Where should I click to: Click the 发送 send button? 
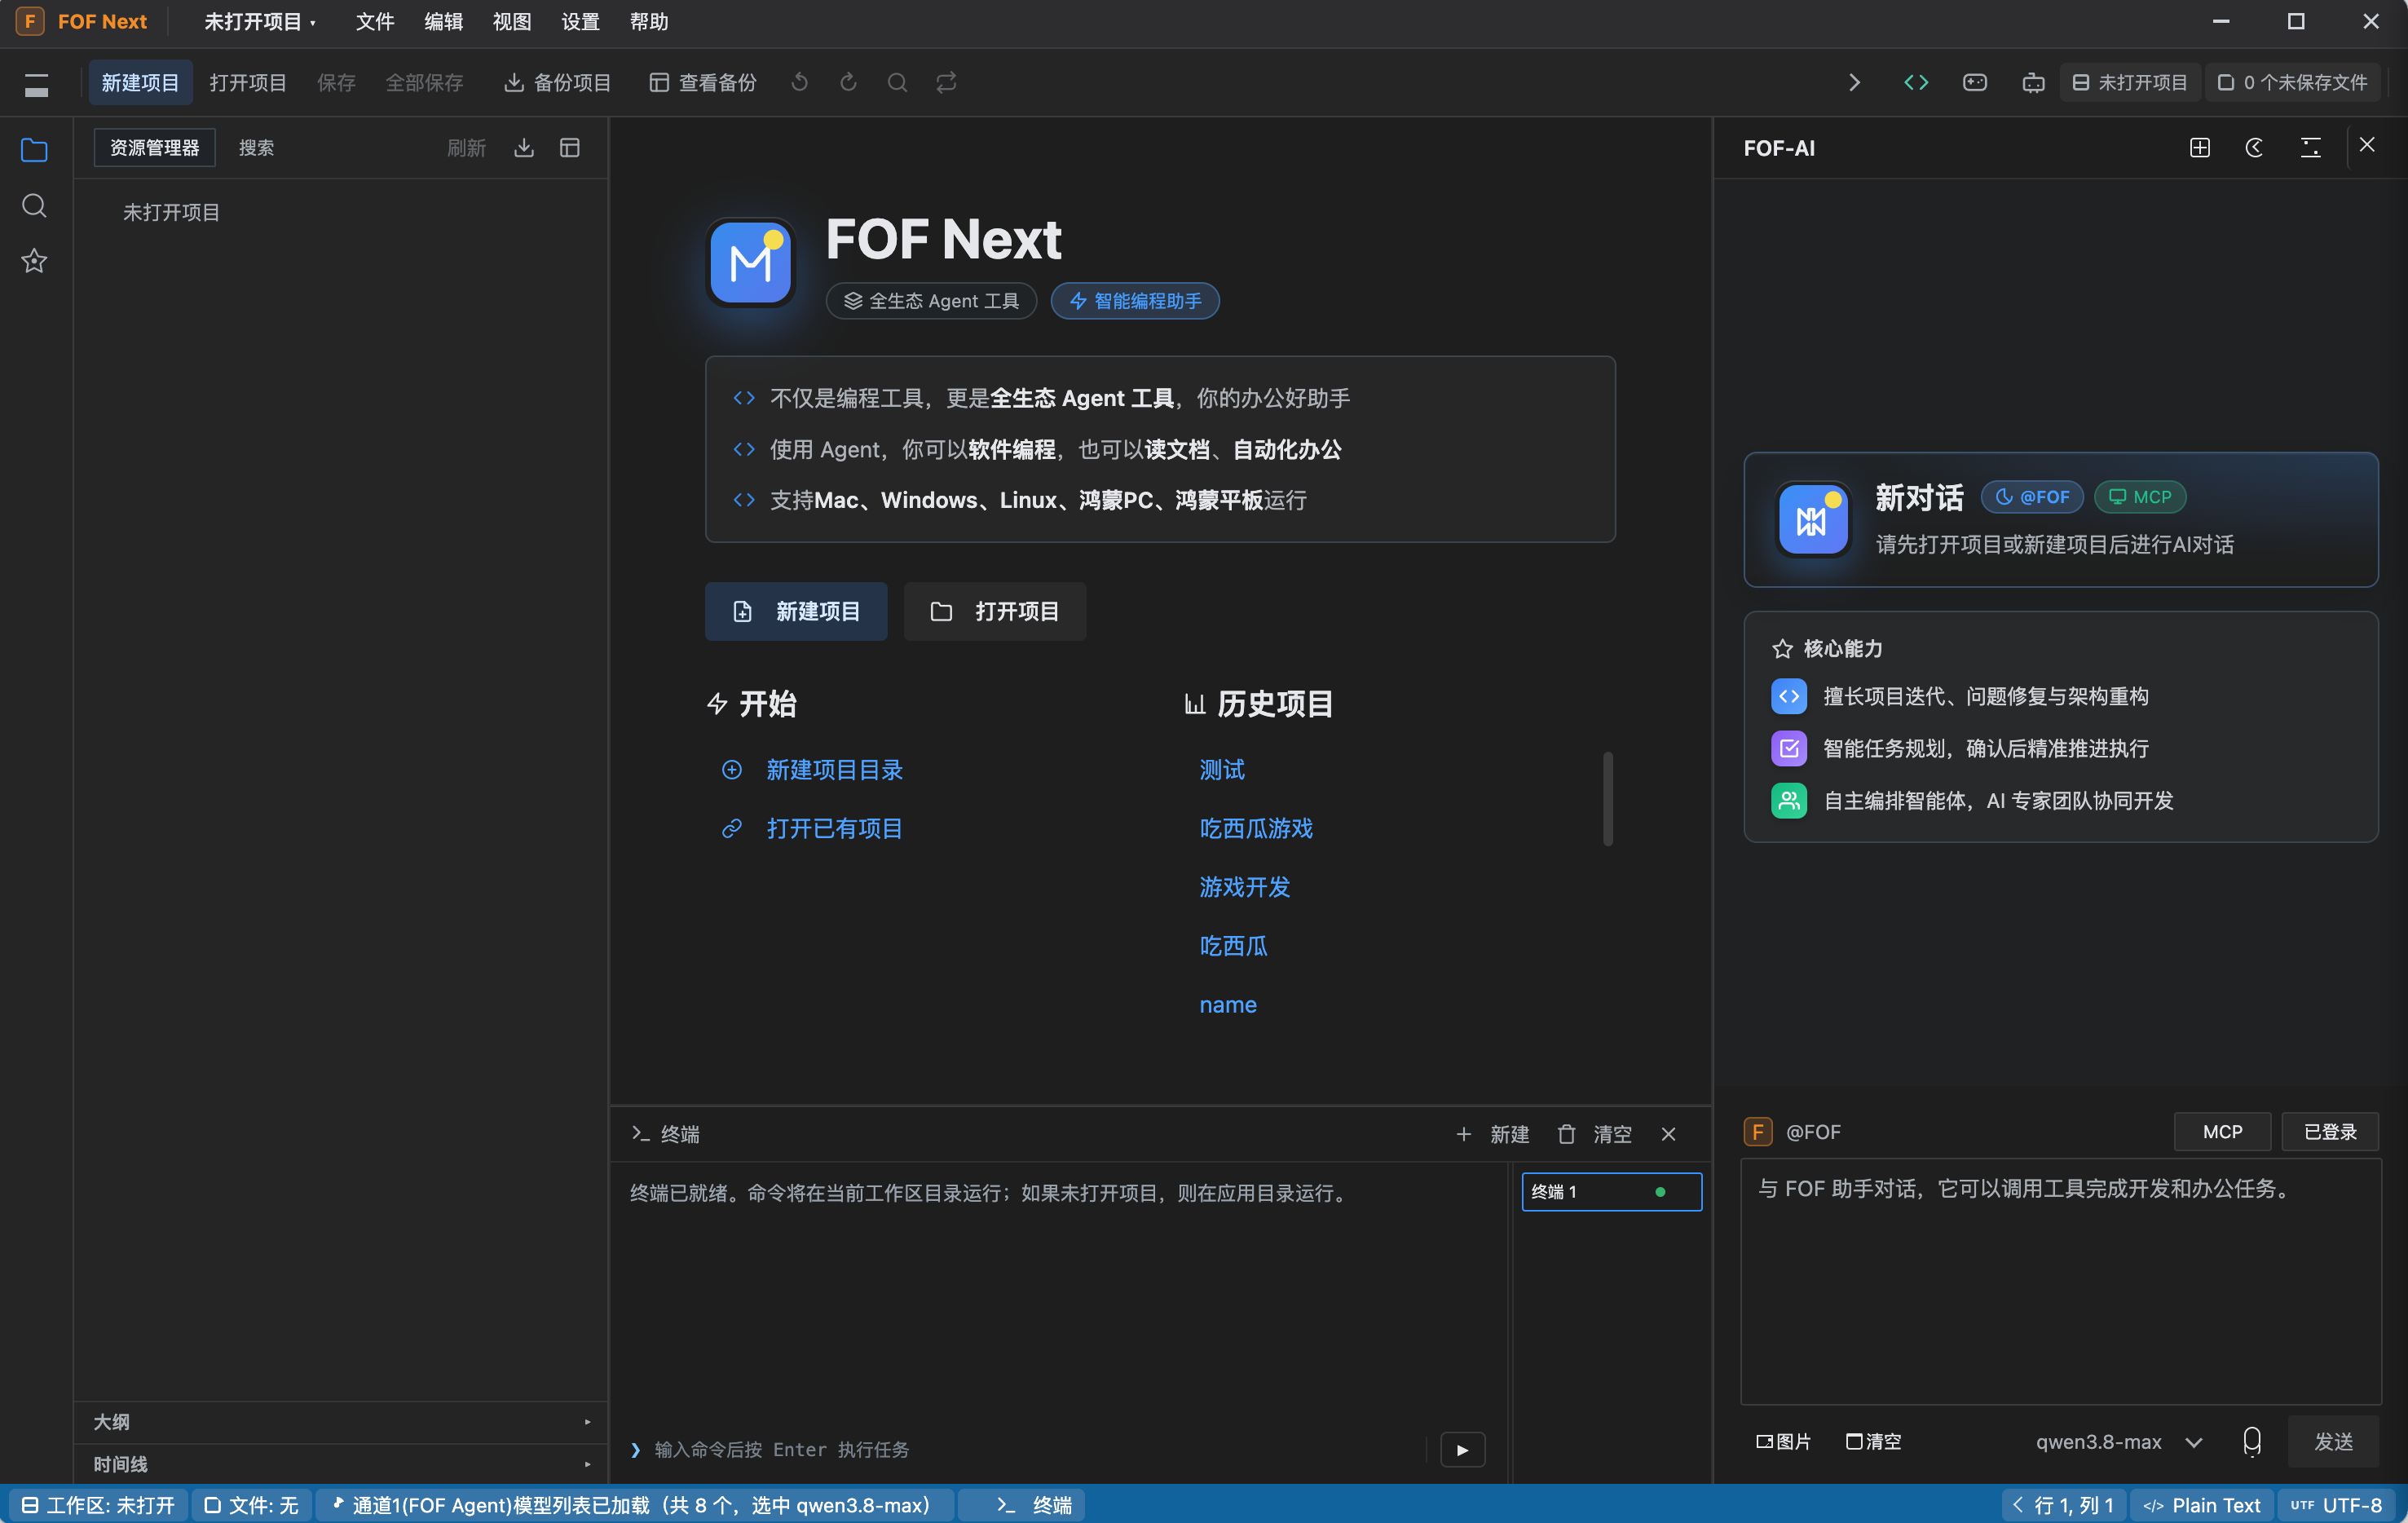click(2334, 1441)
